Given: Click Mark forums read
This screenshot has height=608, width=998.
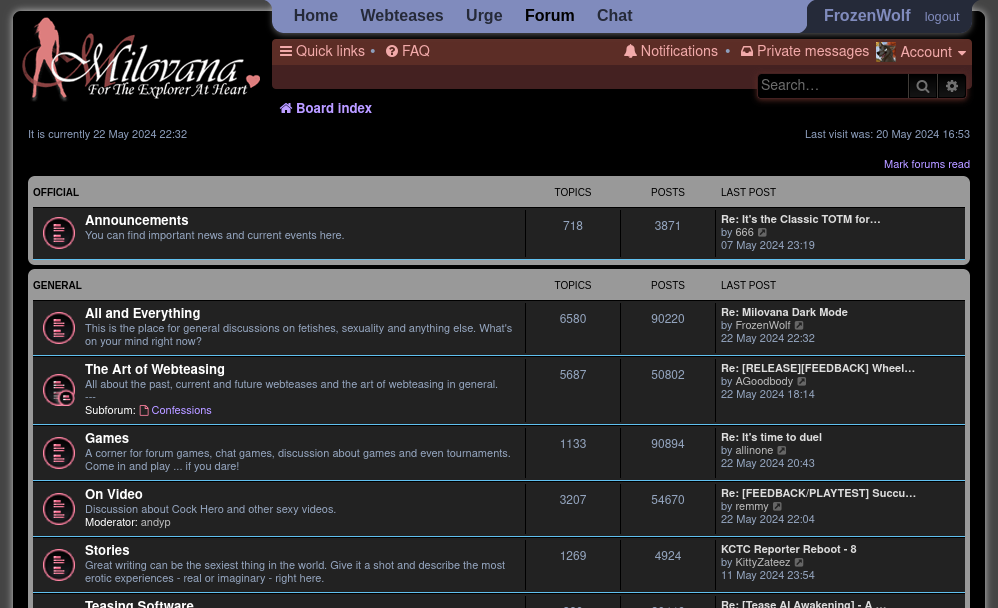Looking at the screenshot, I should click(x=927, y=164).
